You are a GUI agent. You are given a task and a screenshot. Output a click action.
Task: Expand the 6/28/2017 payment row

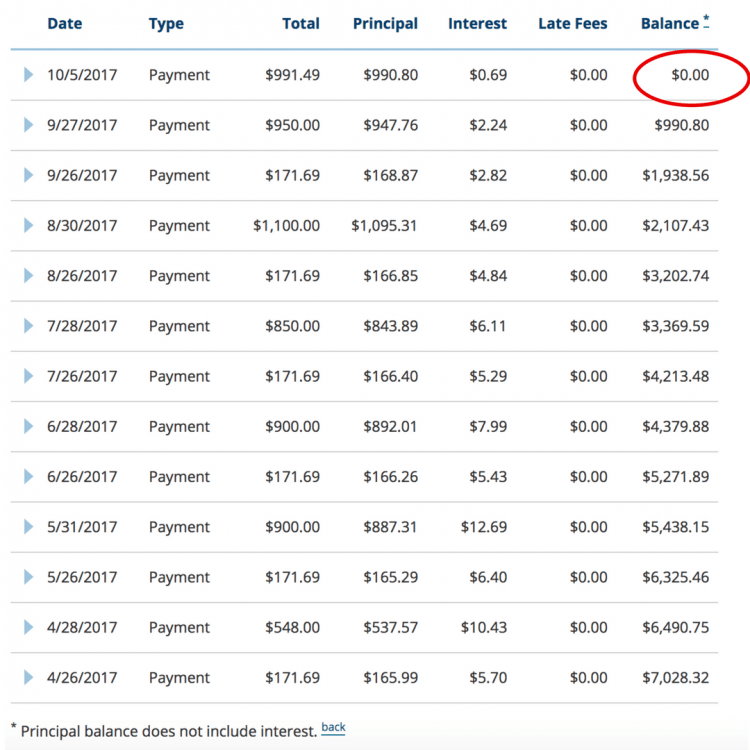tap(28, 426)
